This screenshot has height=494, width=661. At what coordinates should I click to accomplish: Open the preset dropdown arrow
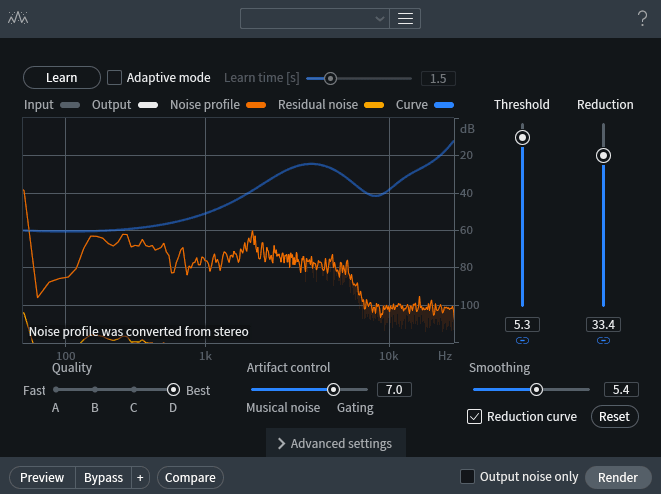(x=379, y=19)
